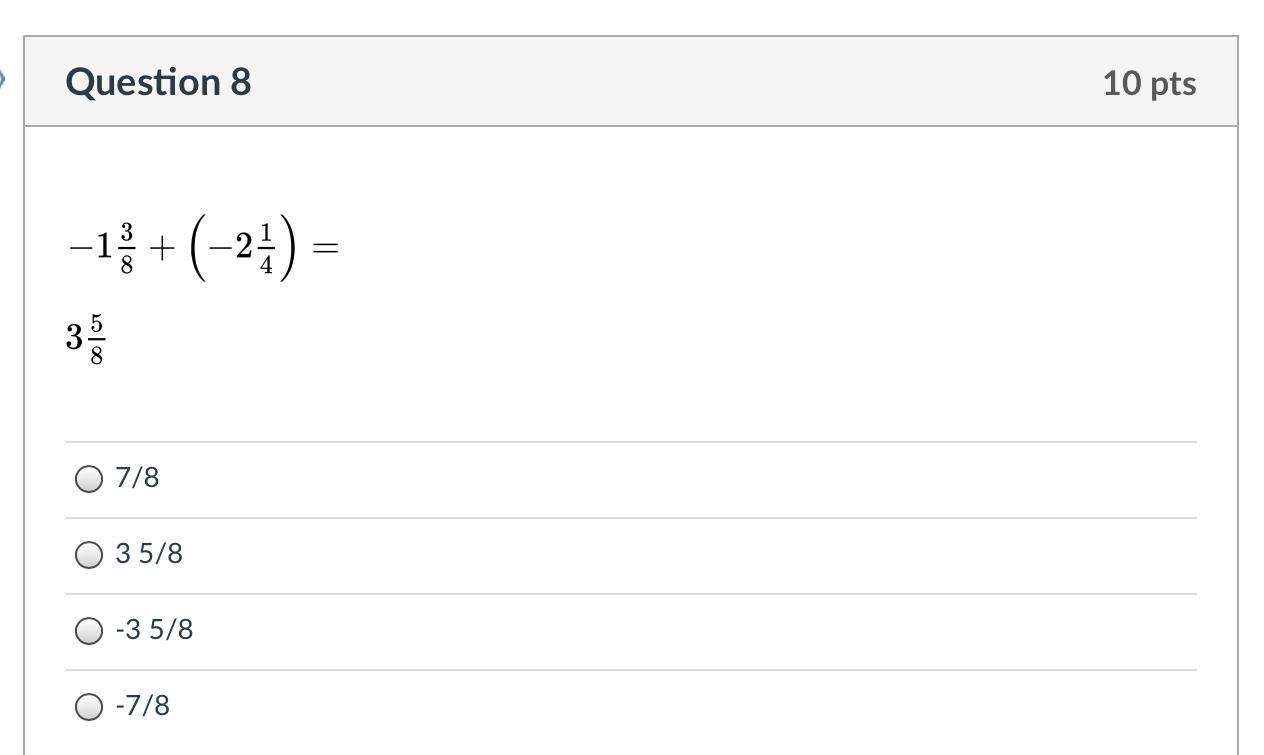Click the "7/8" answer label text

(137, 478)
